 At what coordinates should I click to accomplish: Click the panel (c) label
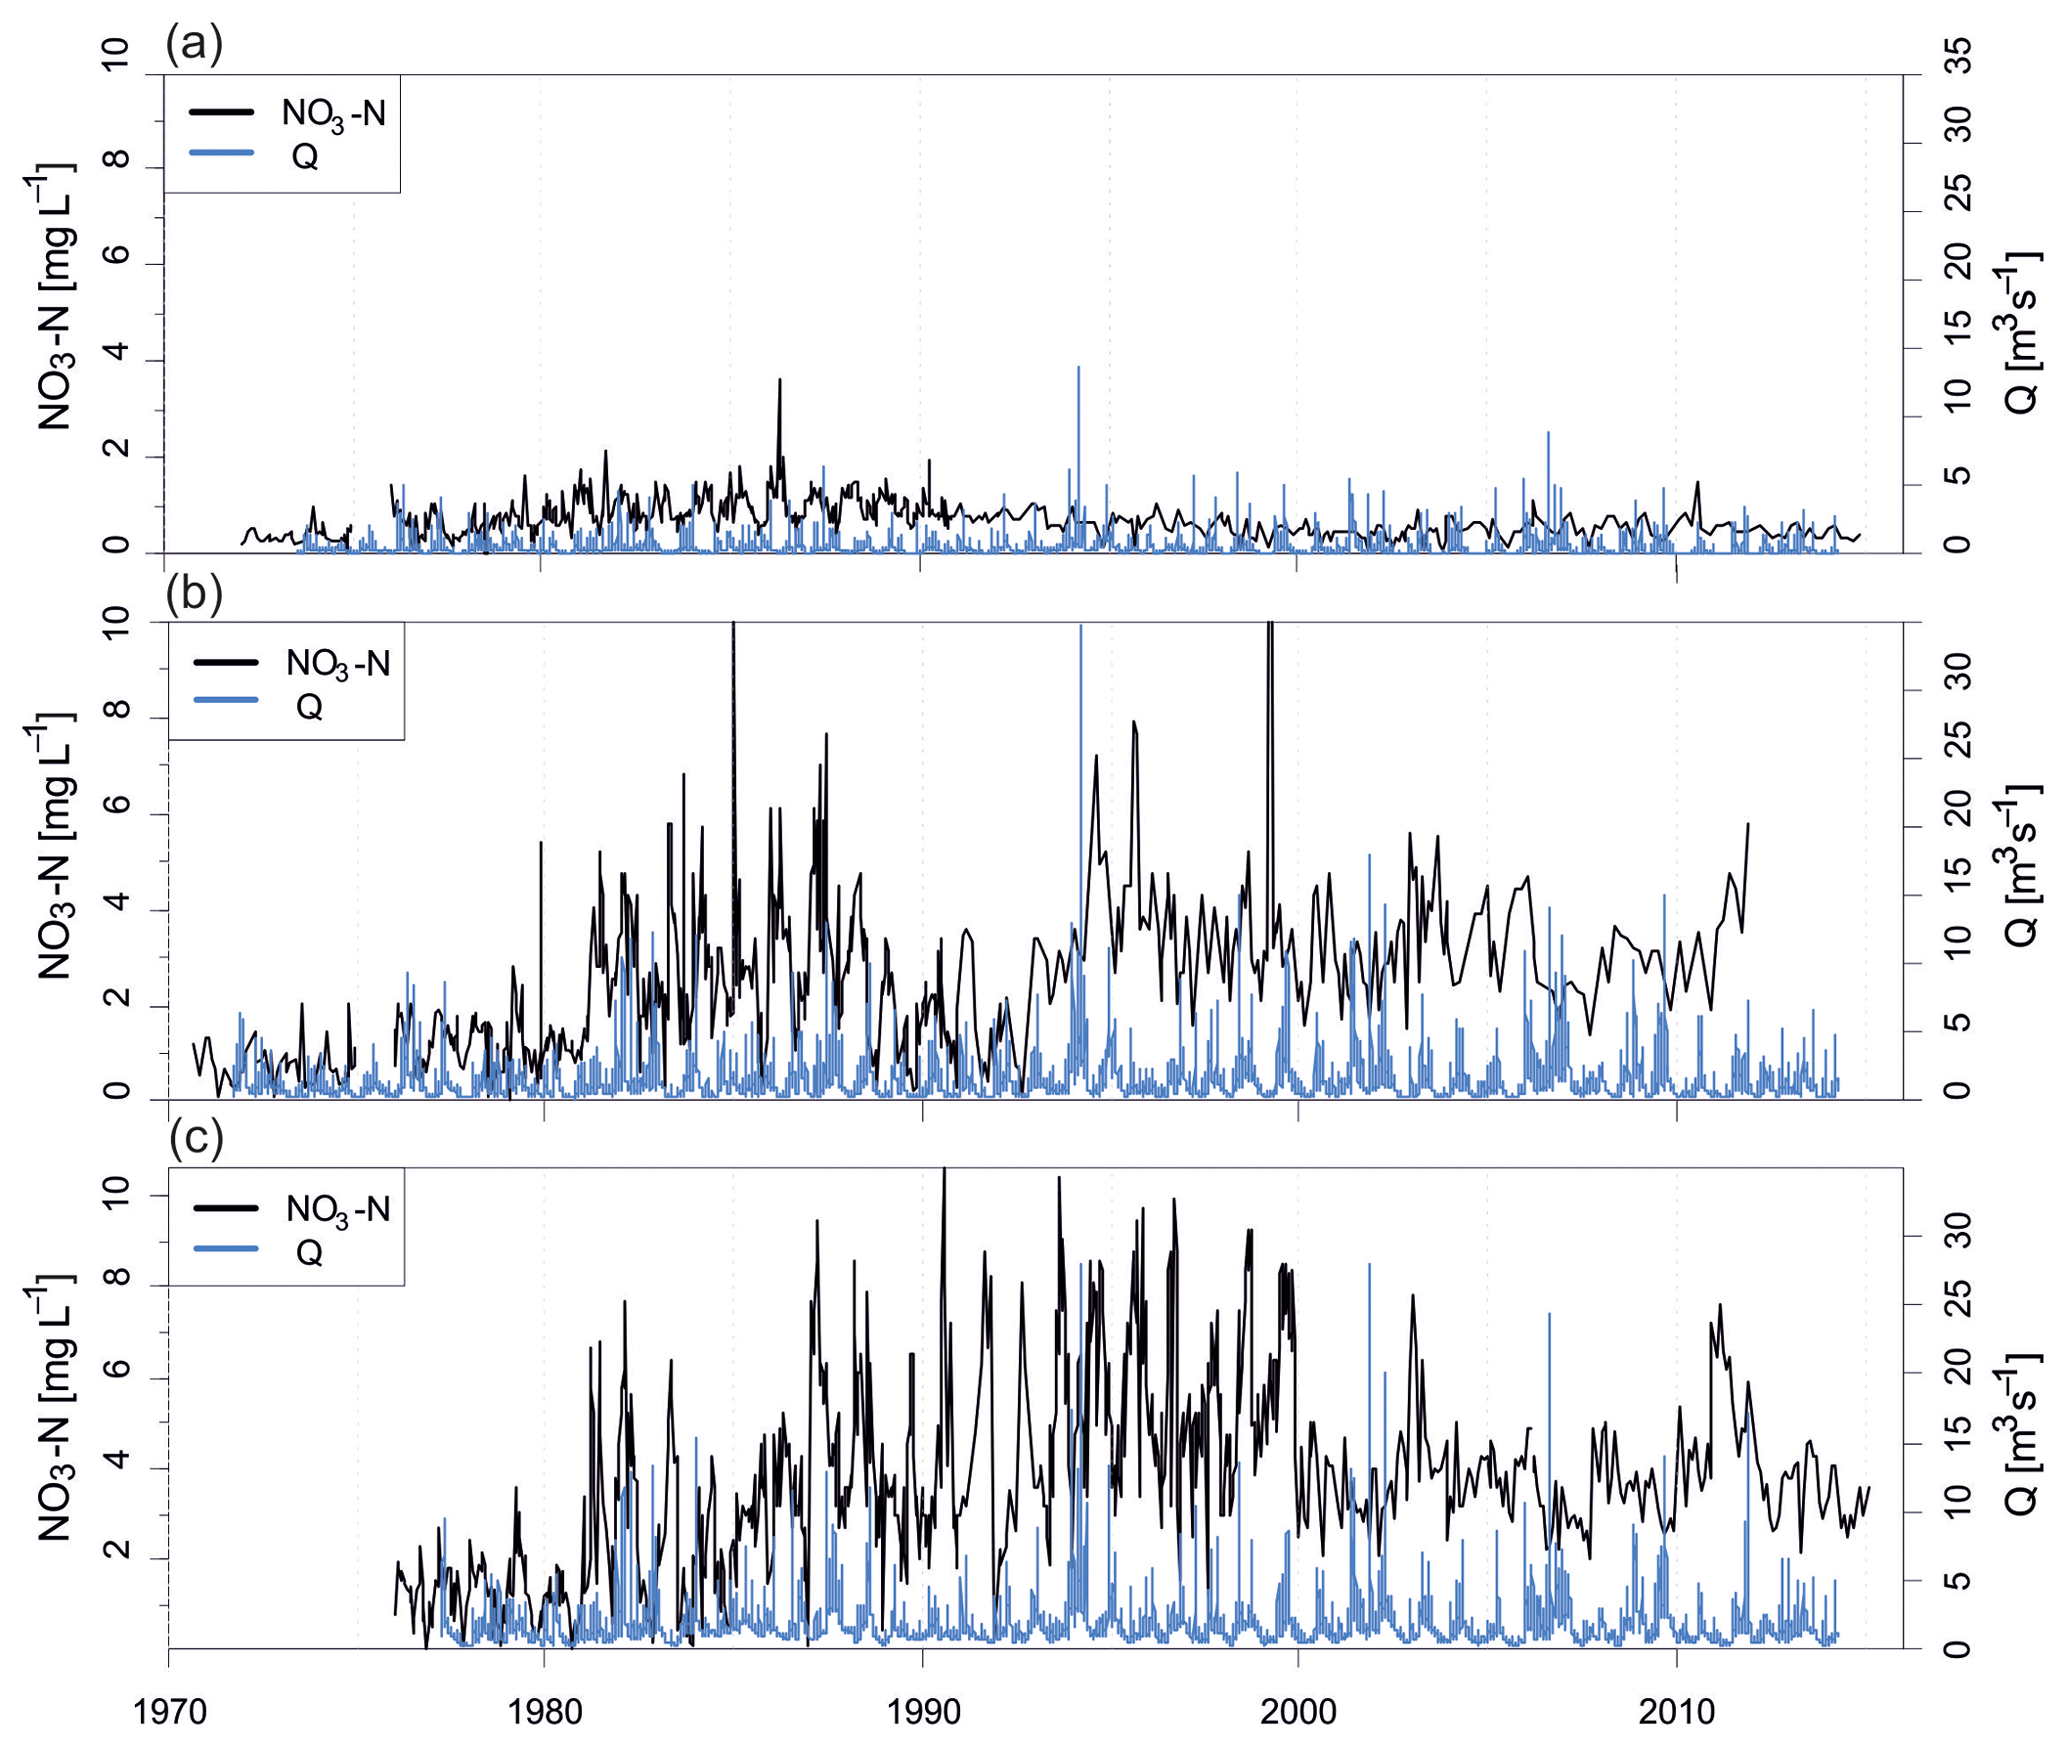click(x=196, y=1139)
